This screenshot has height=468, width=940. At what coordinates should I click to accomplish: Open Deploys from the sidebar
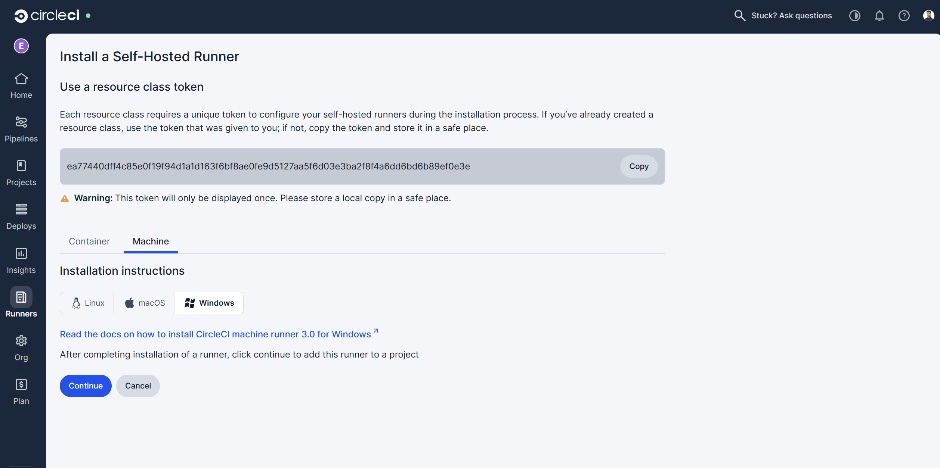21,217
